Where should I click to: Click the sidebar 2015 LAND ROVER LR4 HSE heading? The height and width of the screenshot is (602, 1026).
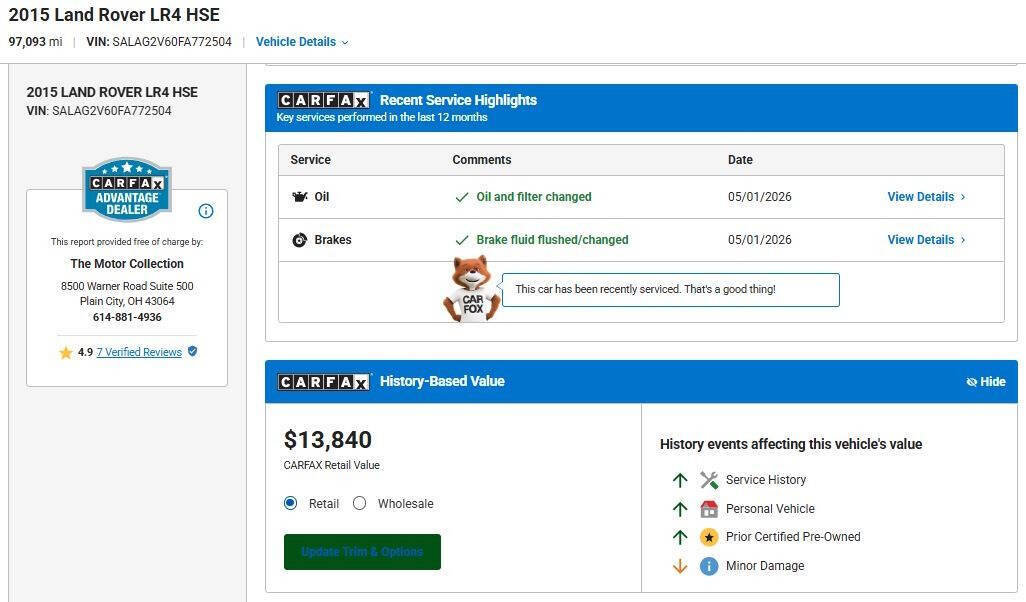(112, 92)
